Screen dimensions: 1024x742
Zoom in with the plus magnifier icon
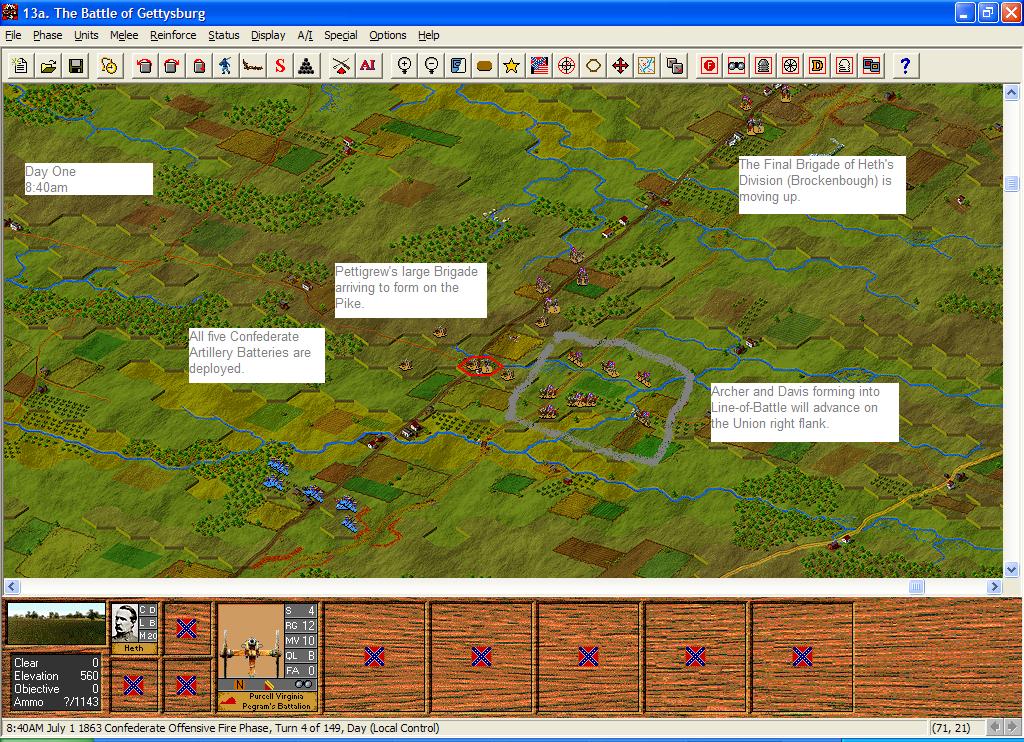tap(404, 65)
